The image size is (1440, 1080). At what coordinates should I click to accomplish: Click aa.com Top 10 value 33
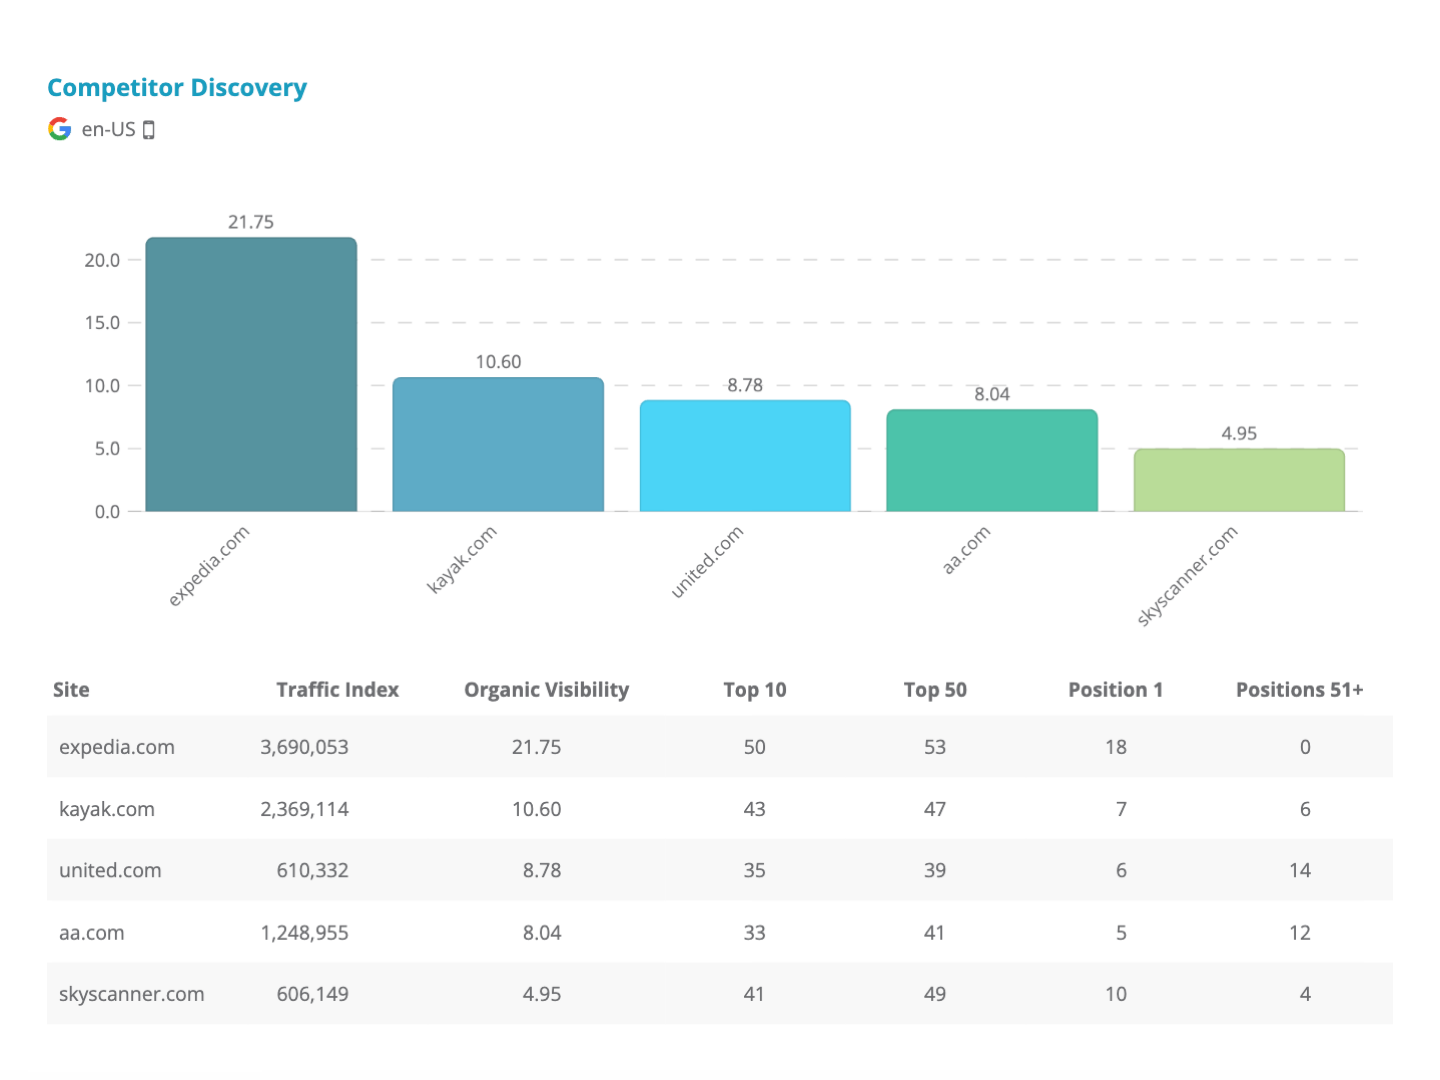(755, 933)
